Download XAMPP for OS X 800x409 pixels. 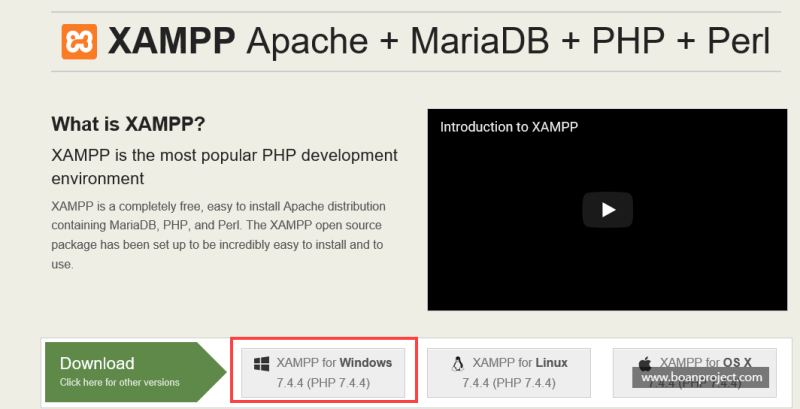click(694, 373)
